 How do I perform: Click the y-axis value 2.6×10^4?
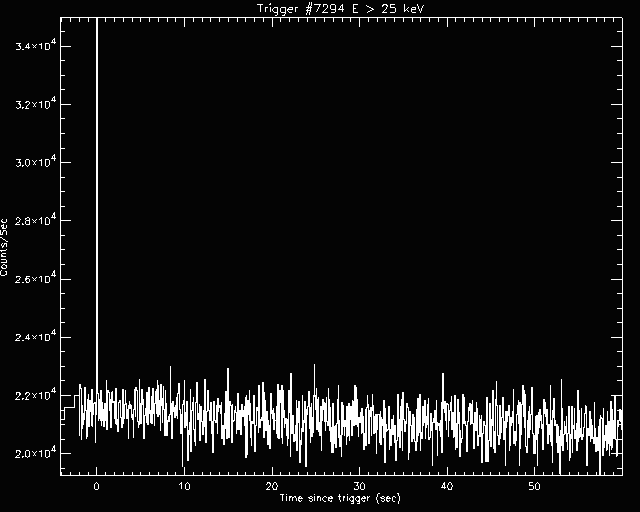pos(35,279)
